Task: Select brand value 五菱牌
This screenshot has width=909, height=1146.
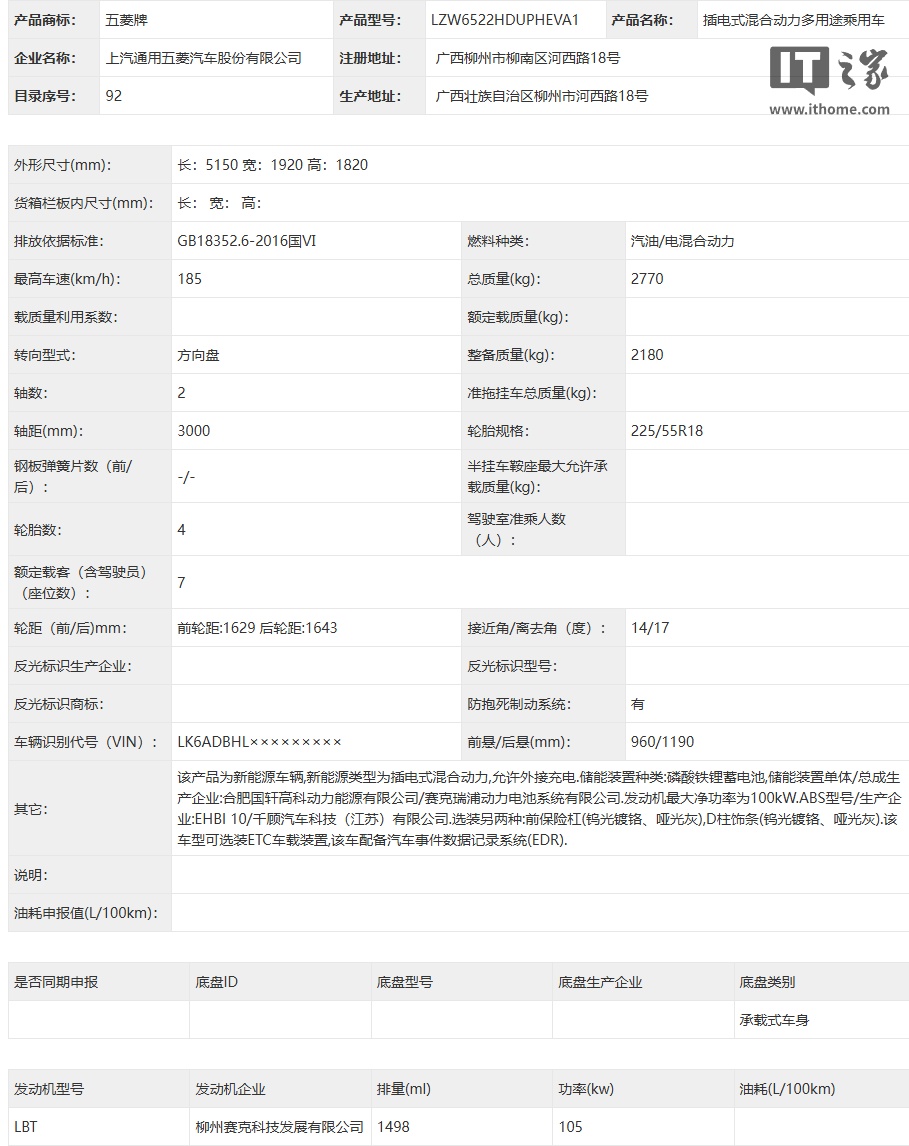Action: [126, 20]
